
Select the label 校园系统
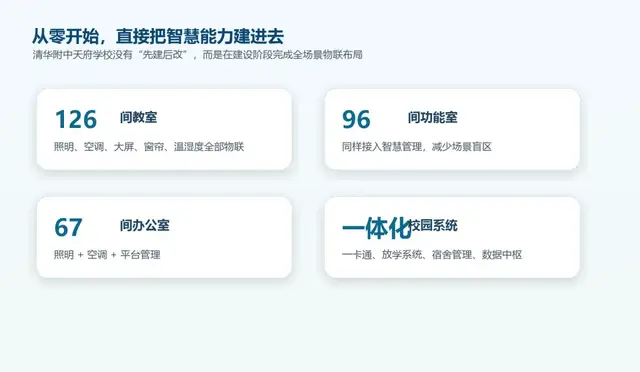433,225
